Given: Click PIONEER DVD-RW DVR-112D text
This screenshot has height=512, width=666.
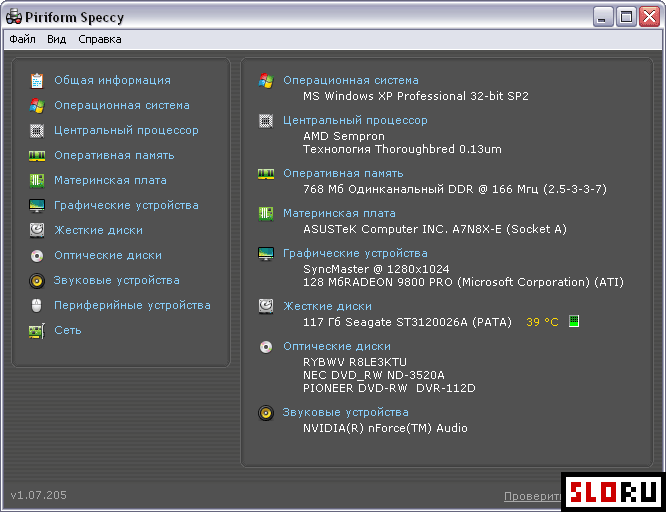Looking at the screenshot, I should [x=389, y=389].
